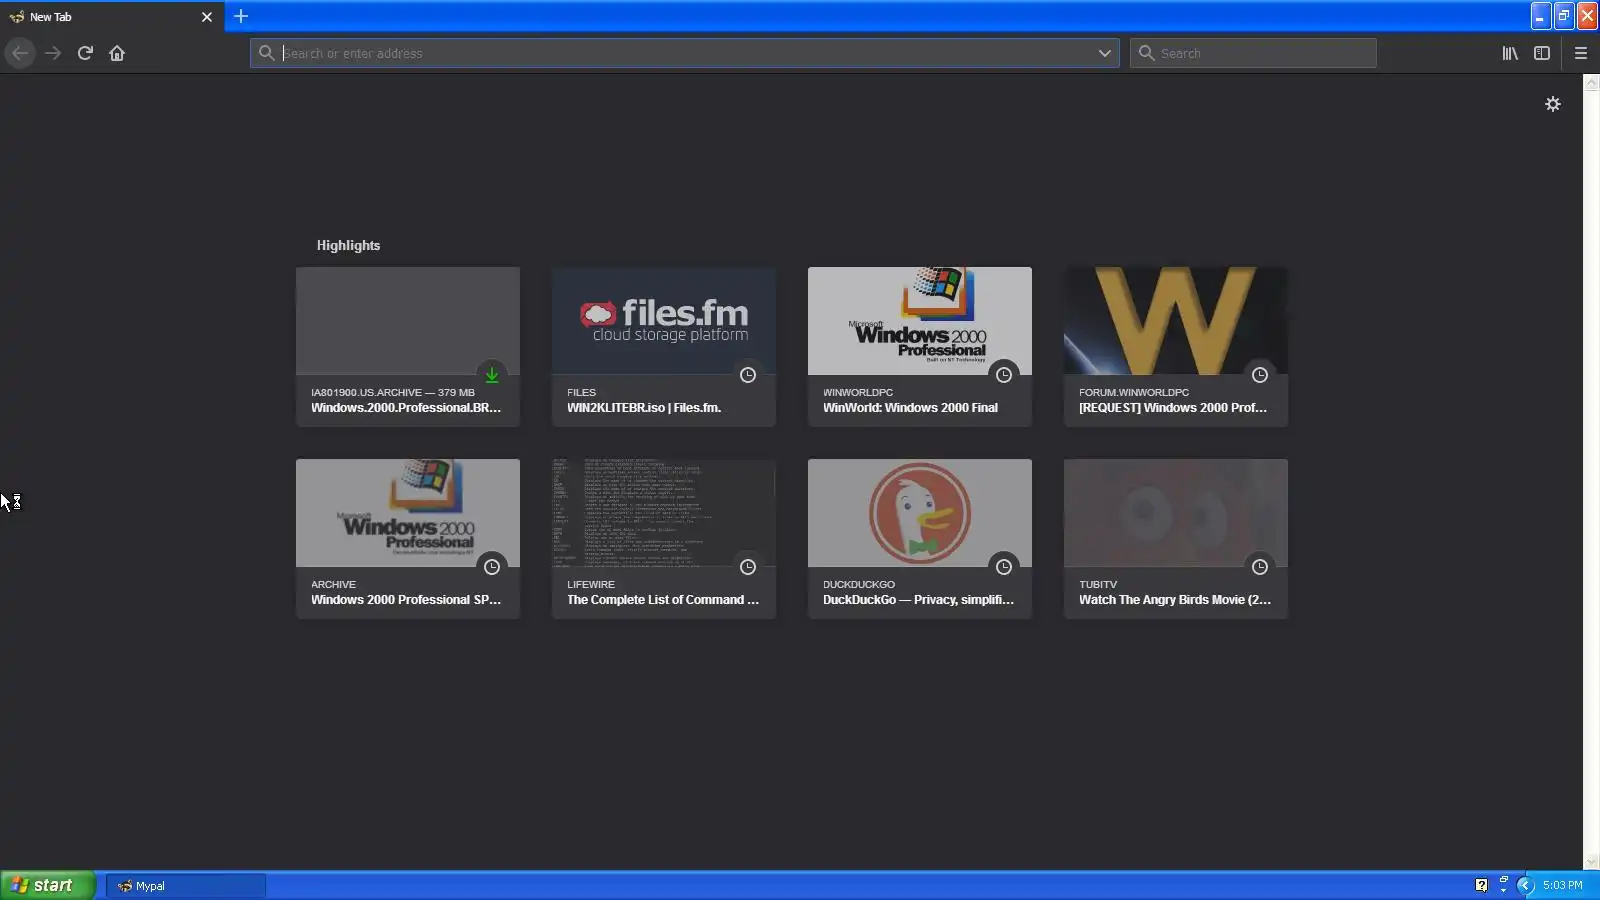Click the question mark tray icon

pos(1481,885)
